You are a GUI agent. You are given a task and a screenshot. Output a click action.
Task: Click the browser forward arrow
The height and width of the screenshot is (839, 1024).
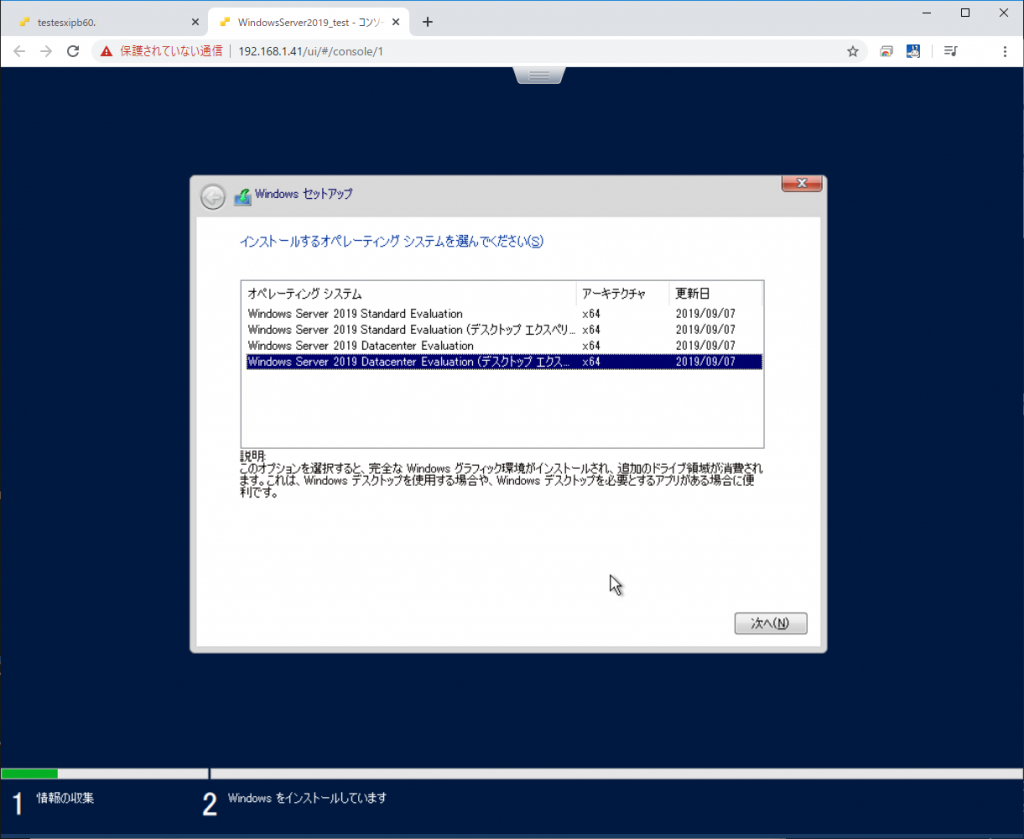(x=46, y=51)
